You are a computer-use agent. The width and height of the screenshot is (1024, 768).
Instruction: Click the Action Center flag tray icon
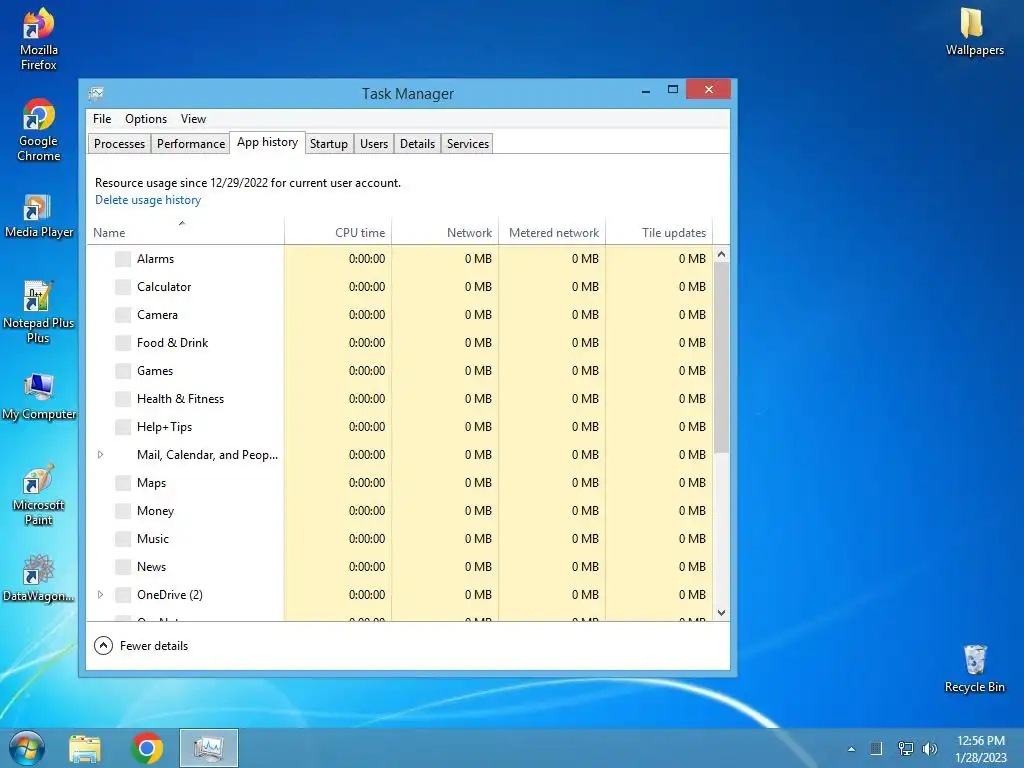tap(876, 748)
